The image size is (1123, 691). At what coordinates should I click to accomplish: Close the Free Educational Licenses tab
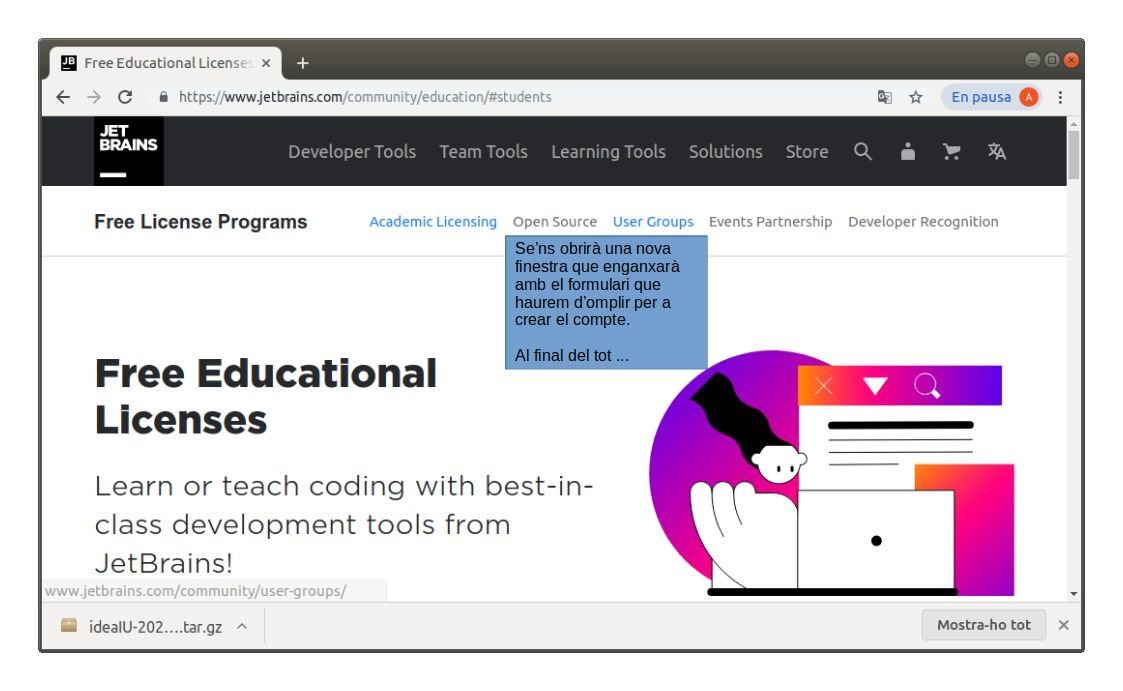[266, 63]
